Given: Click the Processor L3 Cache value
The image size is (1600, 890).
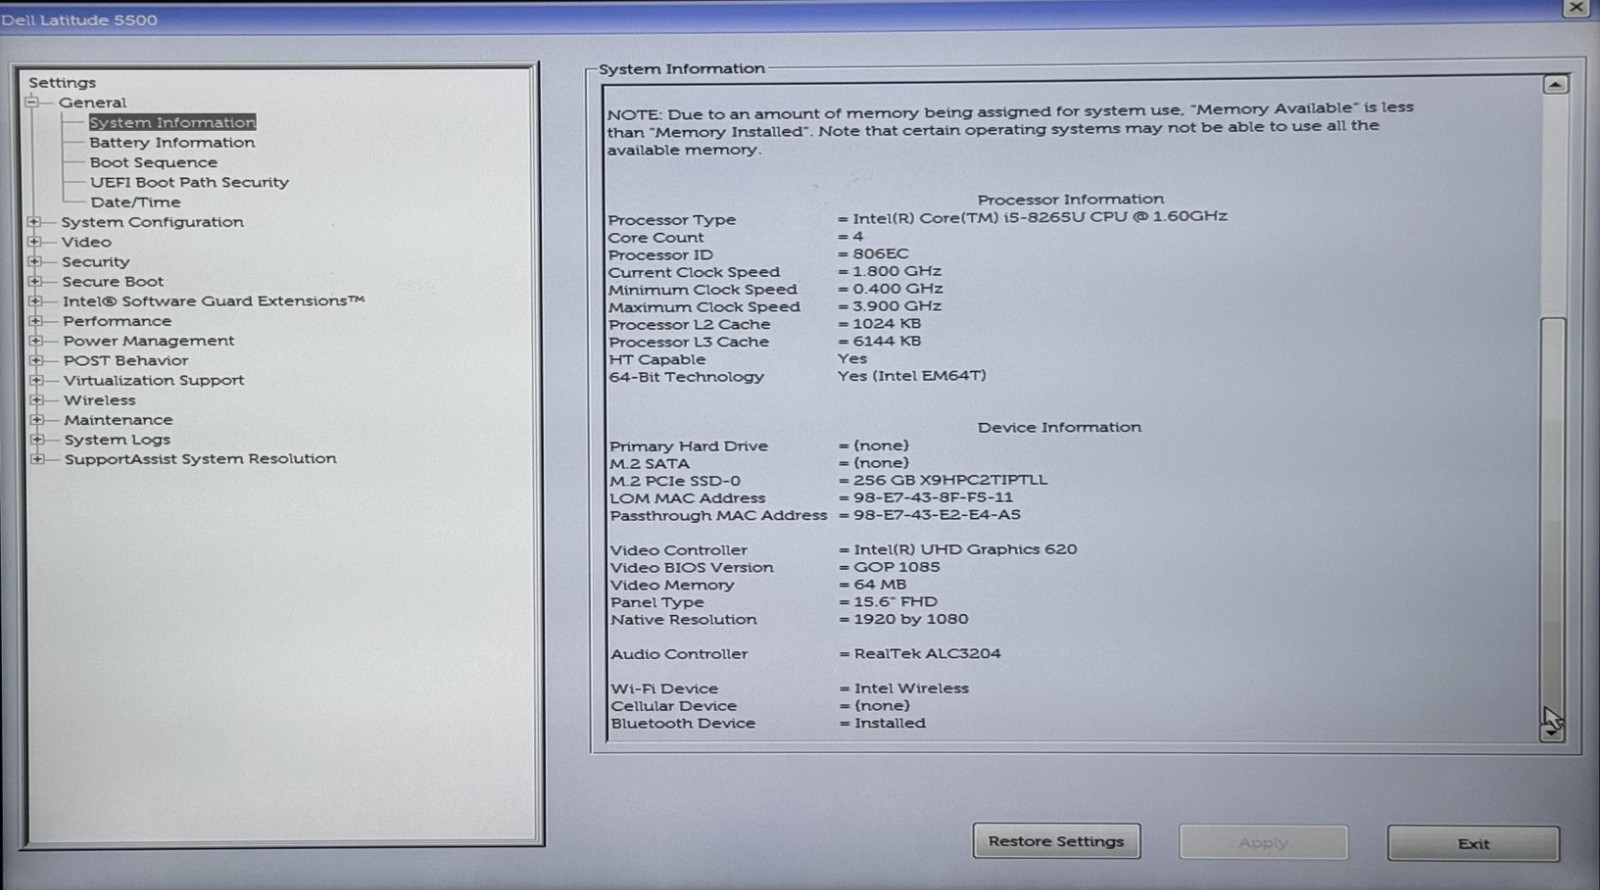Looking at the screenshot, I should coord(887,341).
